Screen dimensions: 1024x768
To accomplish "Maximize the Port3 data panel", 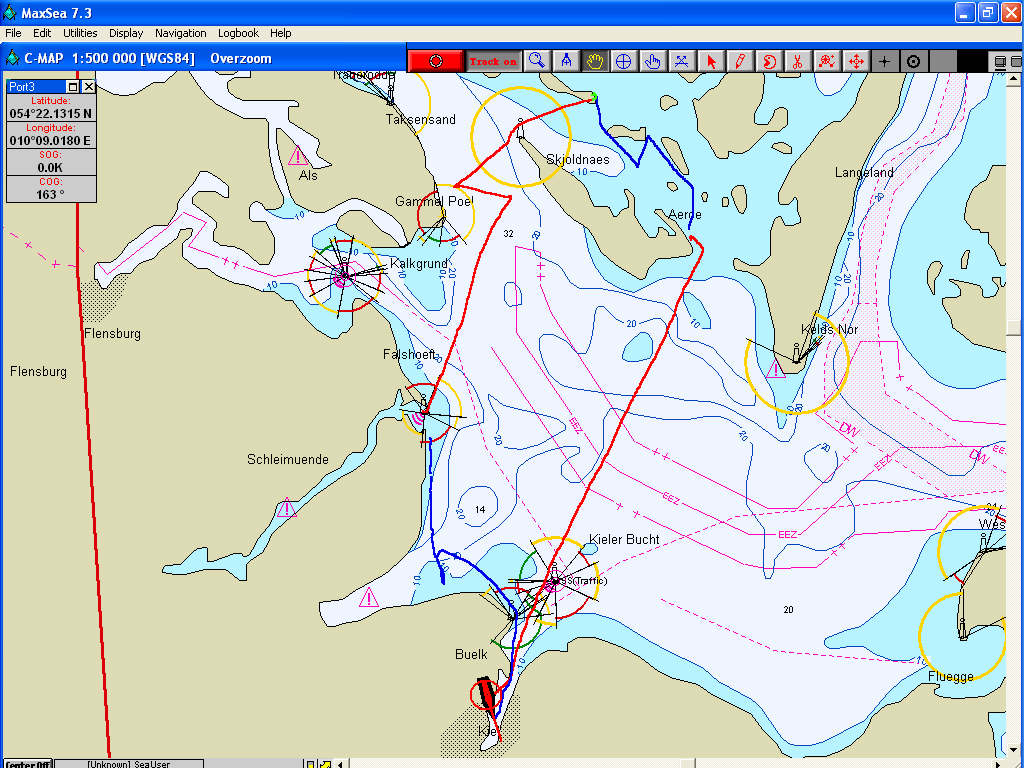I will (x=73, y=87).
